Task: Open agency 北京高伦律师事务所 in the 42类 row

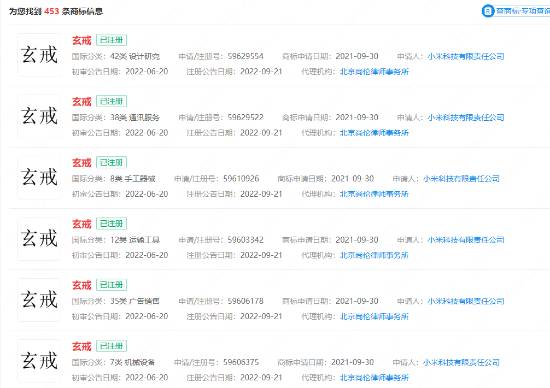Action: (374, 72)
